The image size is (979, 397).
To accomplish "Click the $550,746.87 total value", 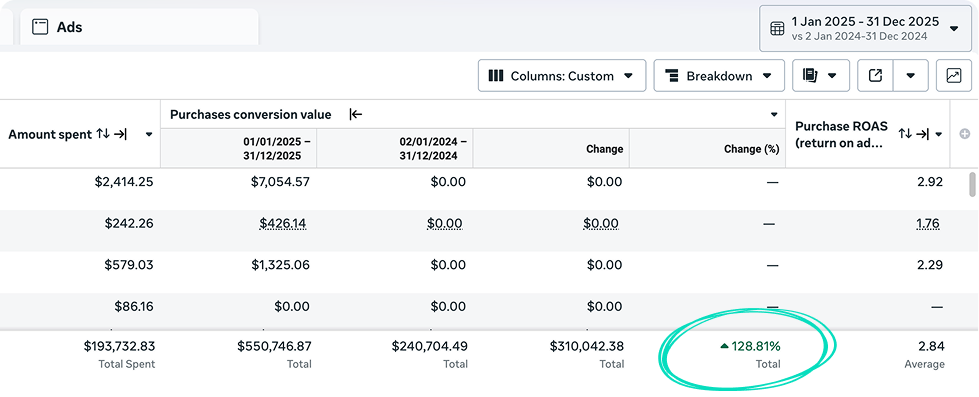I will tap(274, 346).
